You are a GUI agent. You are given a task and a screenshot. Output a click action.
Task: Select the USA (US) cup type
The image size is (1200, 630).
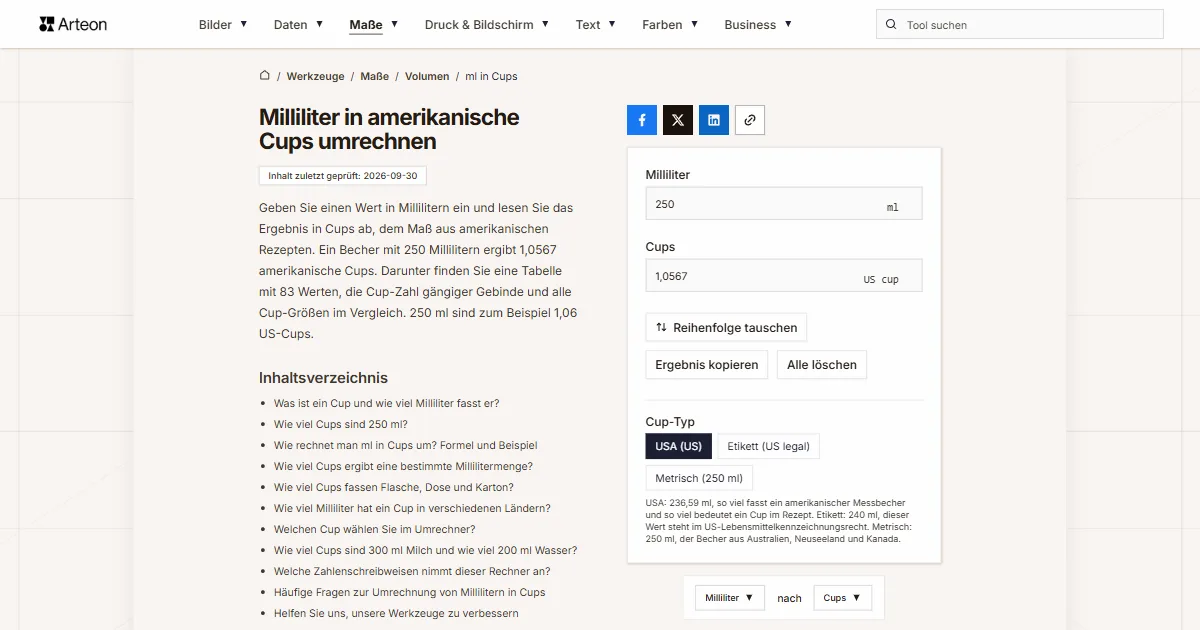(679, 446)
